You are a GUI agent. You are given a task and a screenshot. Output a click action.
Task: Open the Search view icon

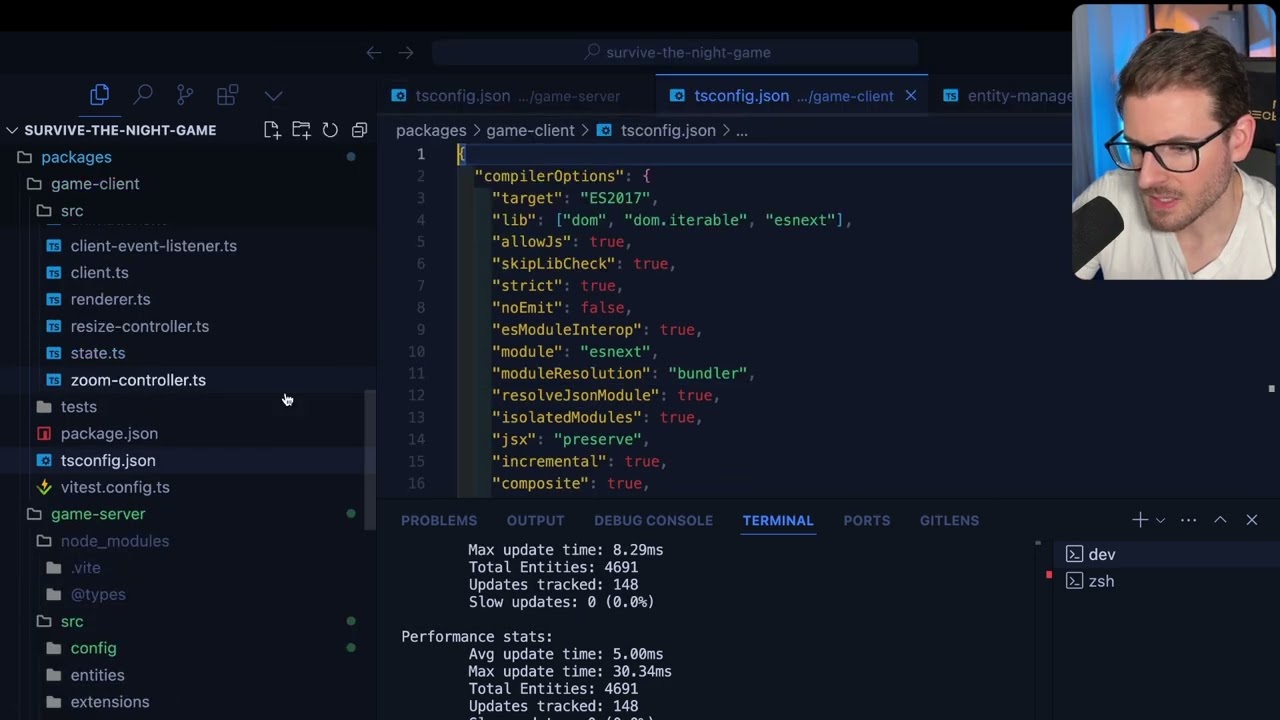pyautogui.click(x=143, y=95)
